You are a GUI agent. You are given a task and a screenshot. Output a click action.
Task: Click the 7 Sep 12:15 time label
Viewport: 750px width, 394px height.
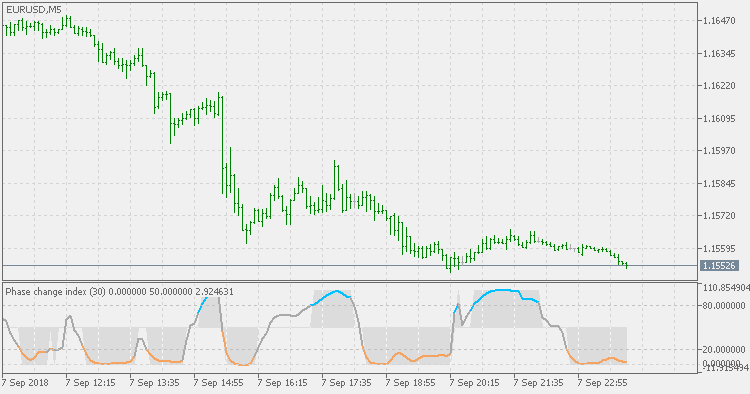(x=91, y=383)
